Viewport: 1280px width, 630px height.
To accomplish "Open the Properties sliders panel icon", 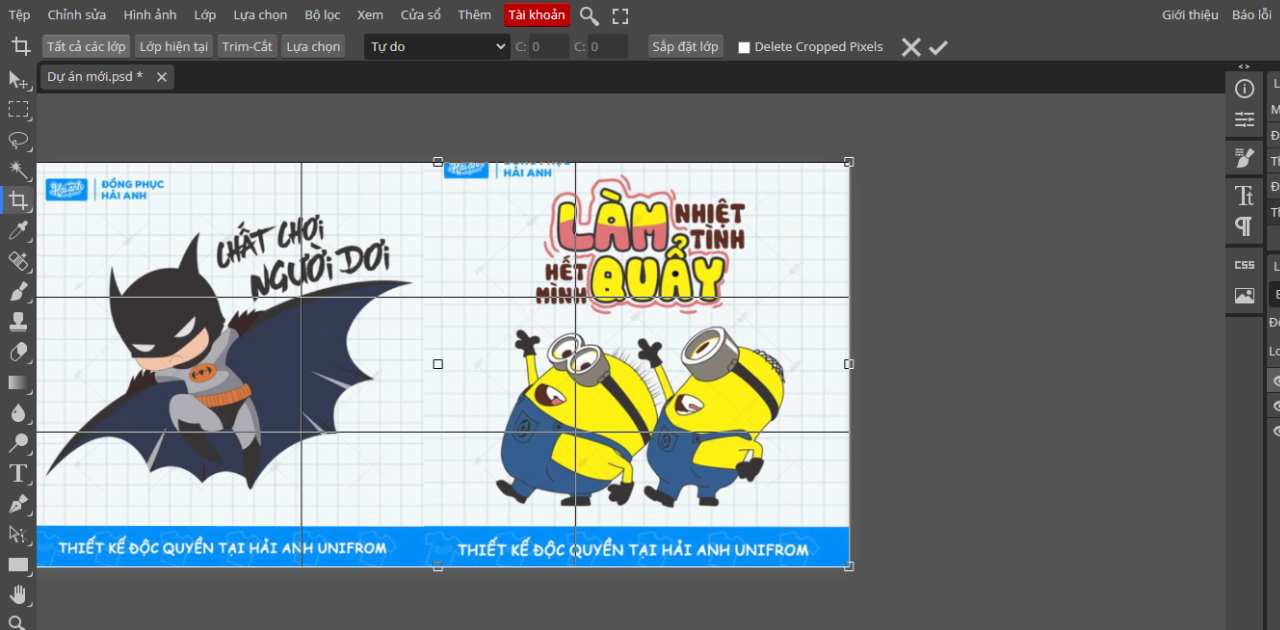I will coord(1244,120).
